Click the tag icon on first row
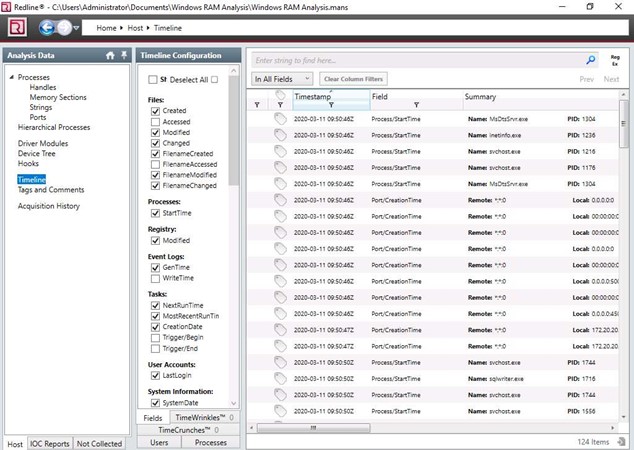The width and height of the screenshot is (634, 450). [280, 119]
